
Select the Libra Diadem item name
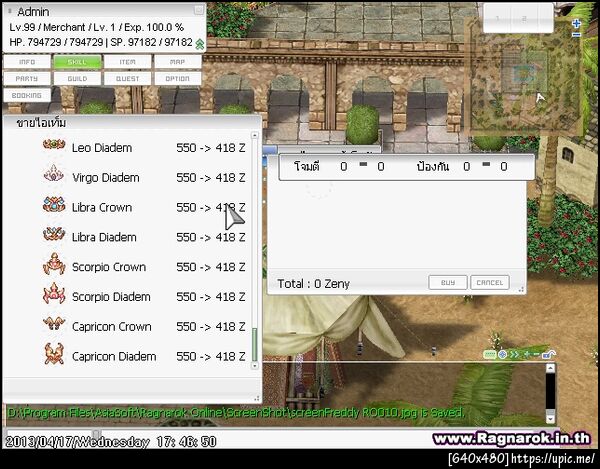(104, 237)
